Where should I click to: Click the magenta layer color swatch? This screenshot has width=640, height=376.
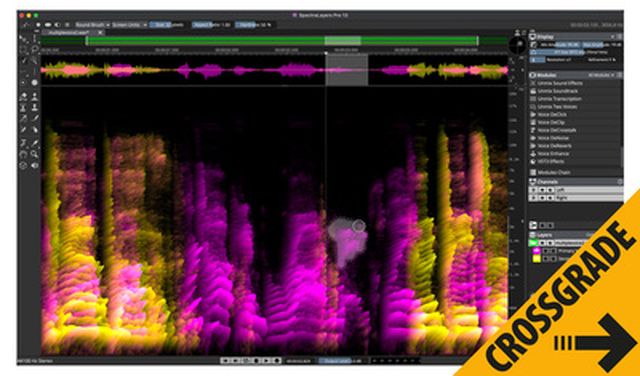(x=537, y=251)
